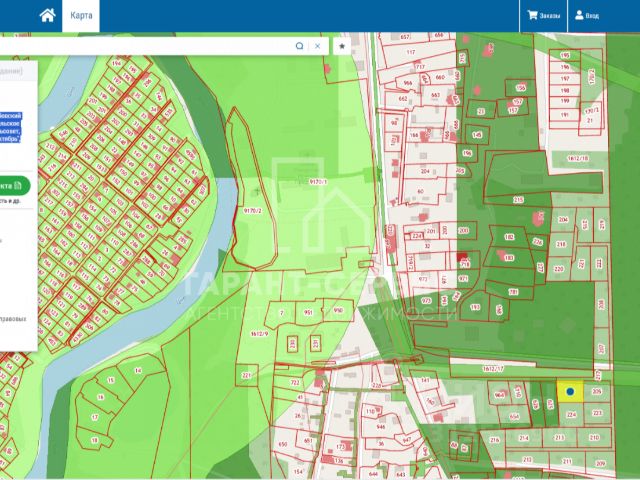This screenshot has height=480, width=640.
Task: Select parcel labeled 9170/1
Action: click(318, 182)
